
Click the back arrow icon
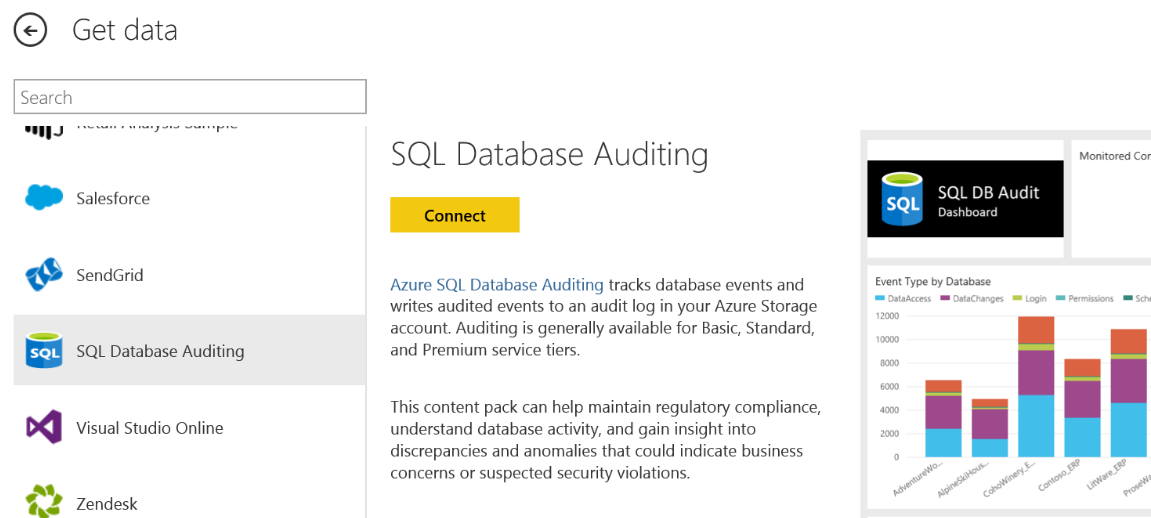click(x=31, y=31)
